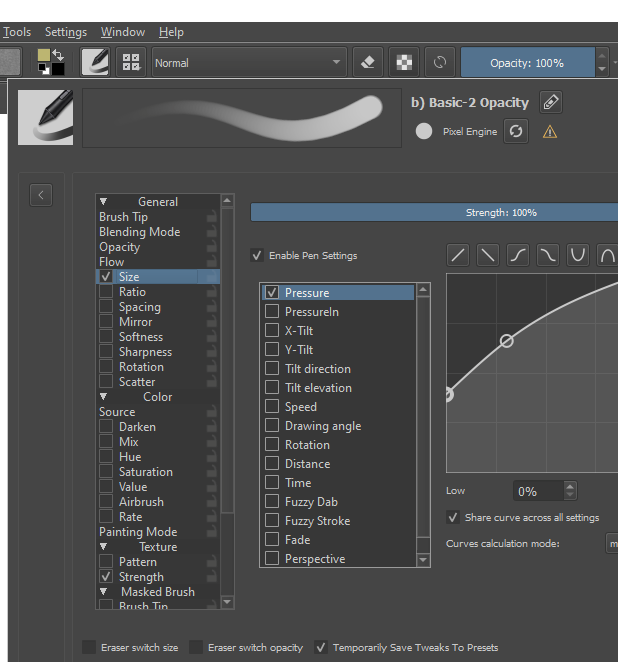The image size is (618, 662).
Task: Click the choose brush preset grid icon
Action: click(131, 62)
